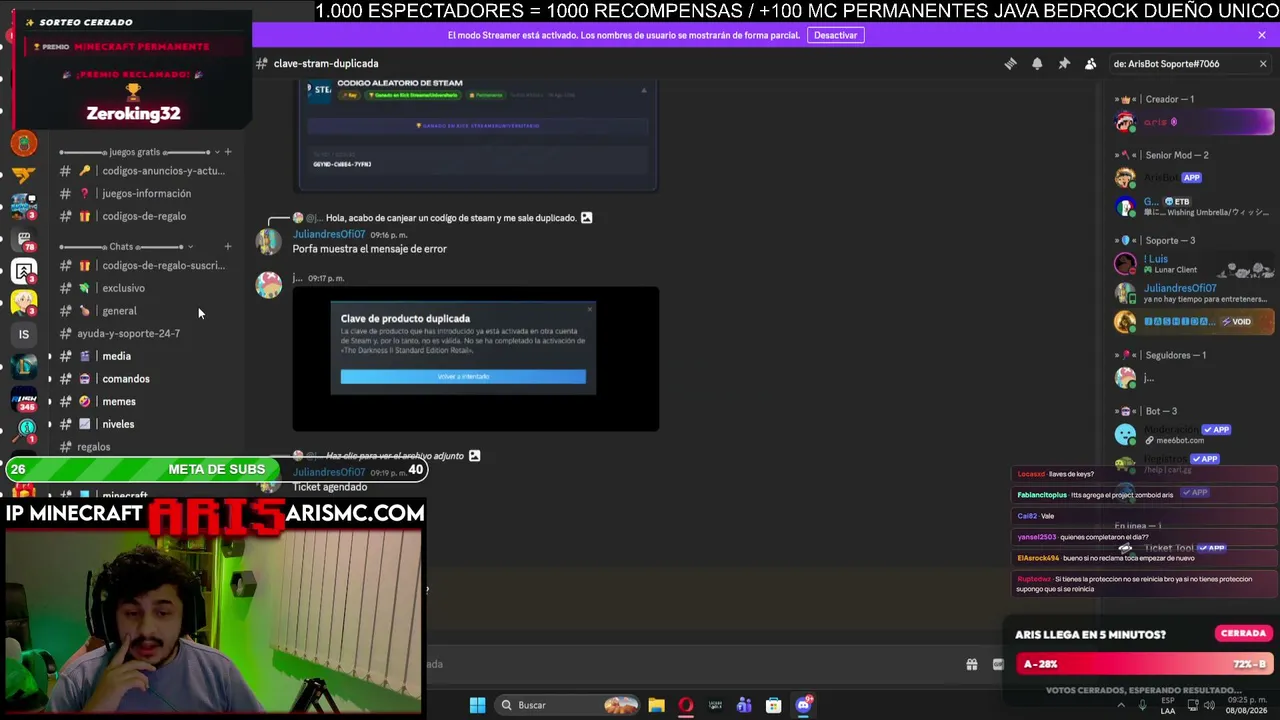Viewport: 1280px width, 720px height.
Task: Open File Explorer from taskbar
Action: (656, 705)
